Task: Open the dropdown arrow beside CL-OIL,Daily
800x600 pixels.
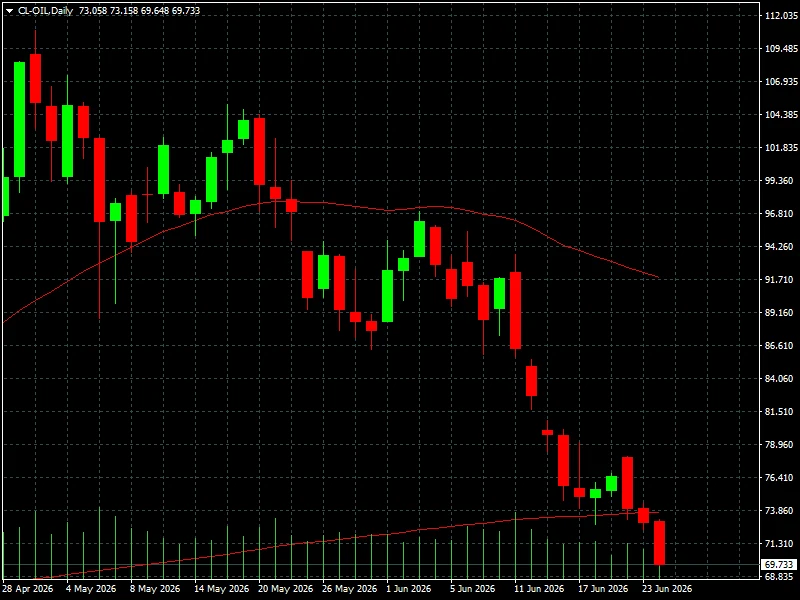Action: (9, 11)
